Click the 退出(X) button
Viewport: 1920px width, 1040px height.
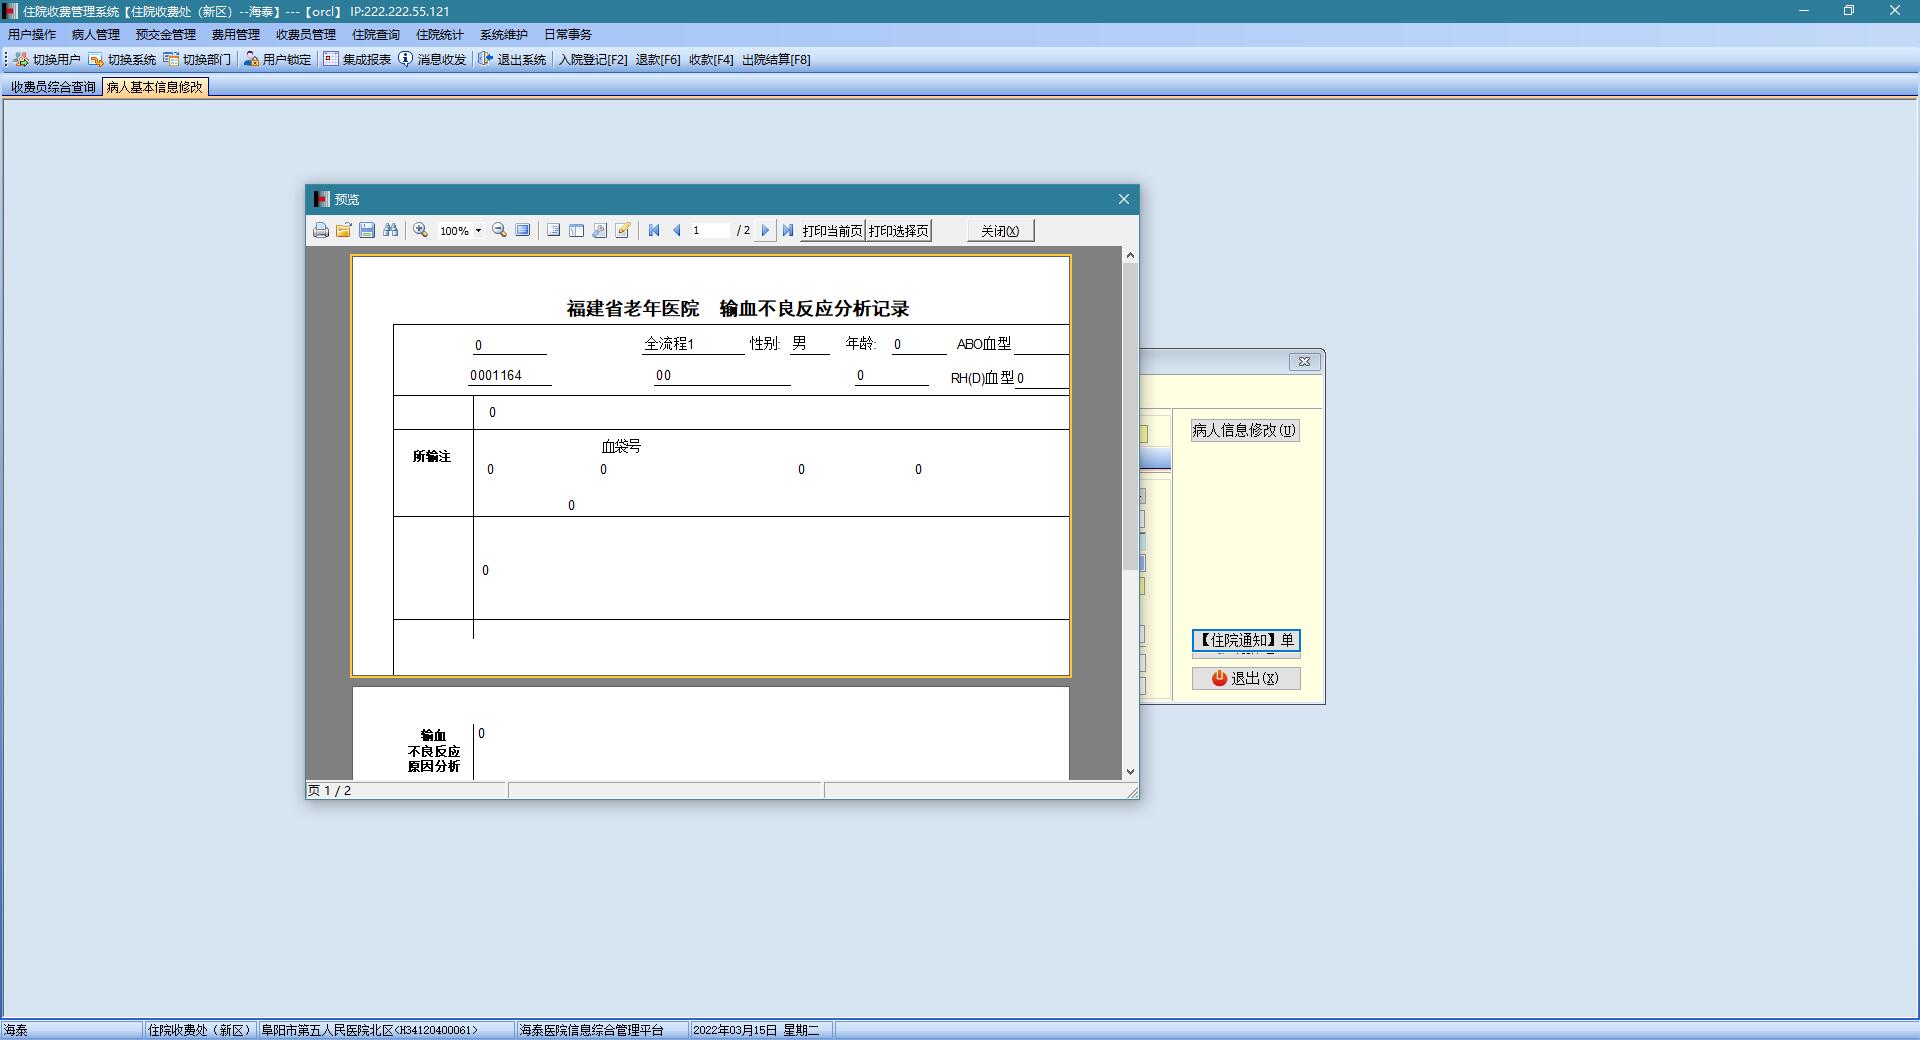point(1246,678)
